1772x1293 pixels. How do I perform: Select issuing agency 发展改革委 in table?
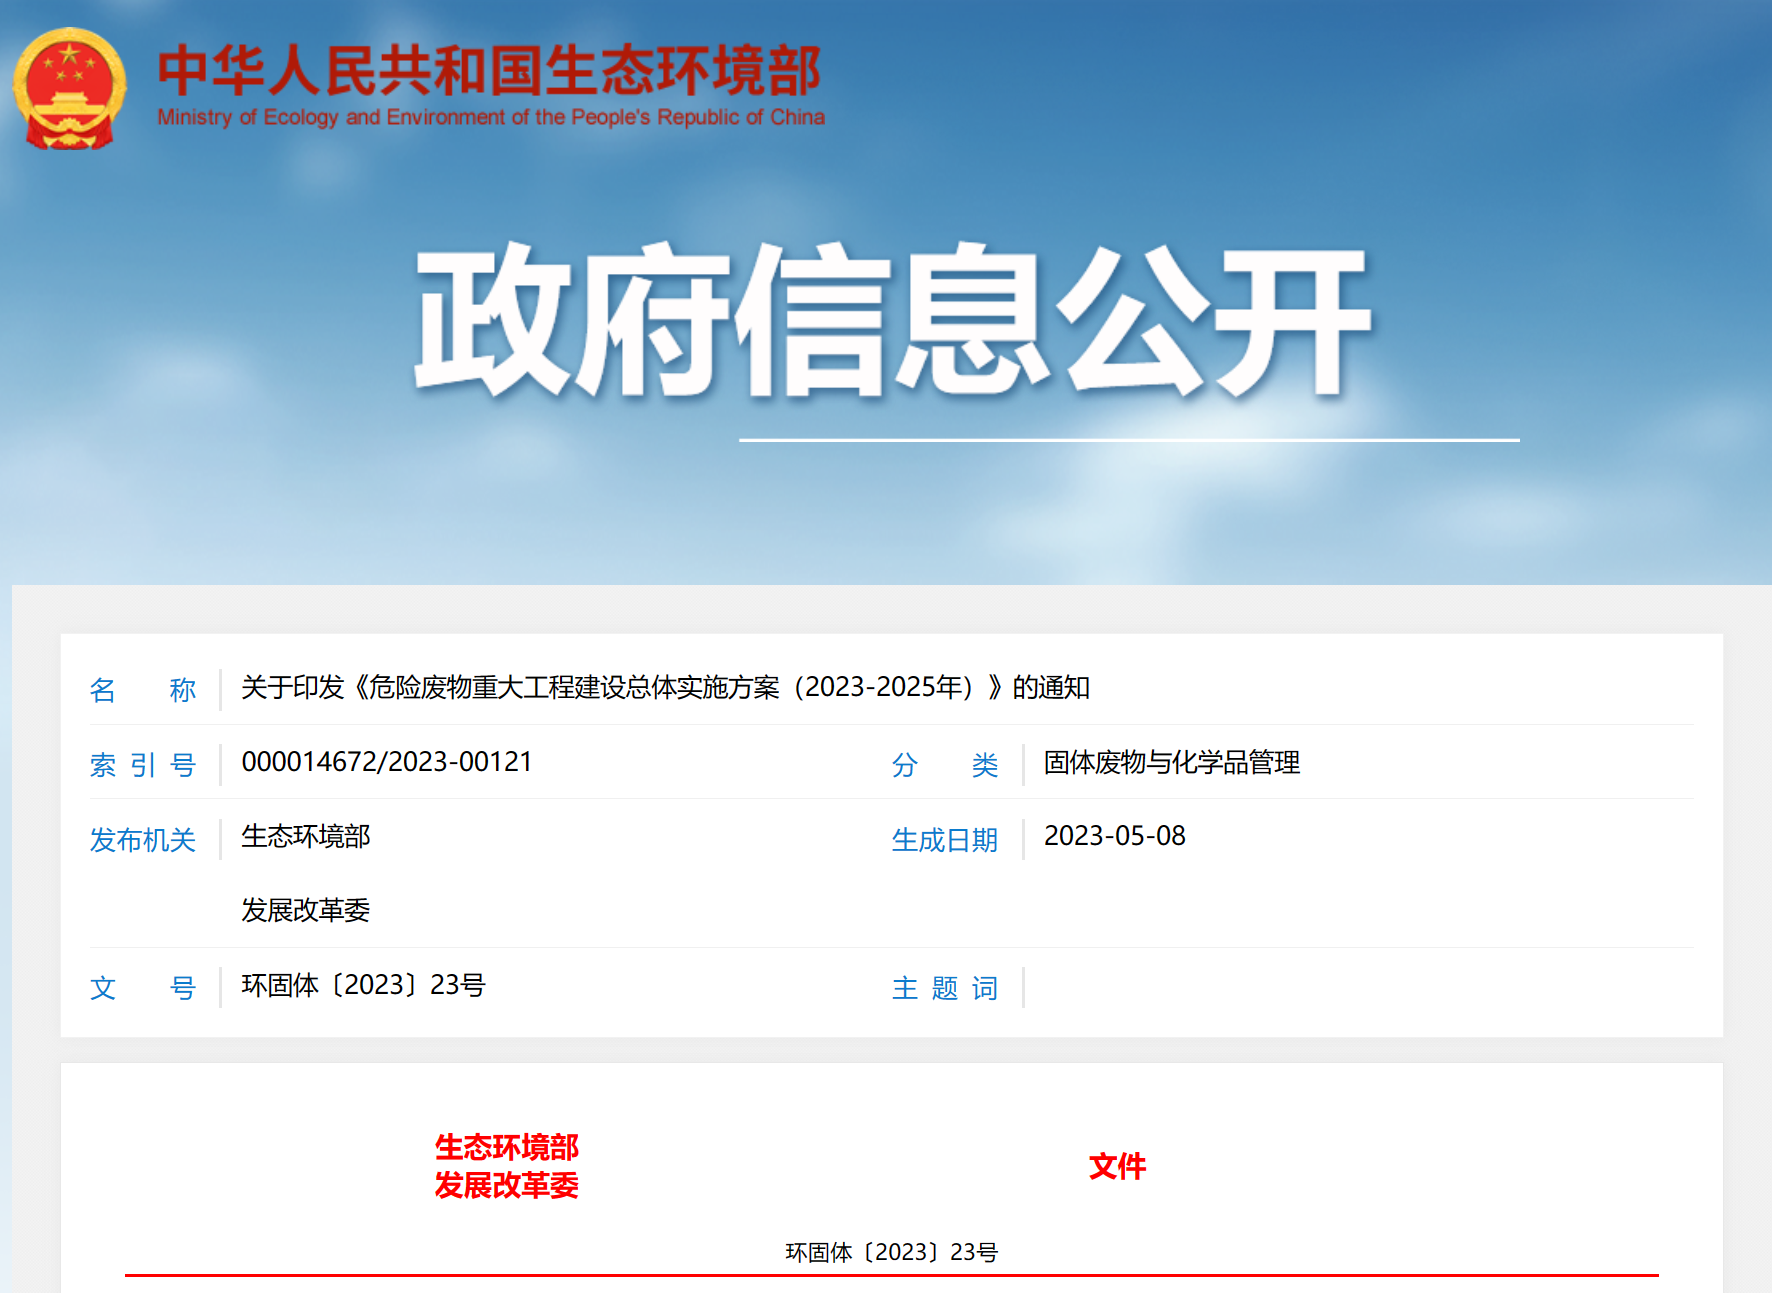pos(306,910)
